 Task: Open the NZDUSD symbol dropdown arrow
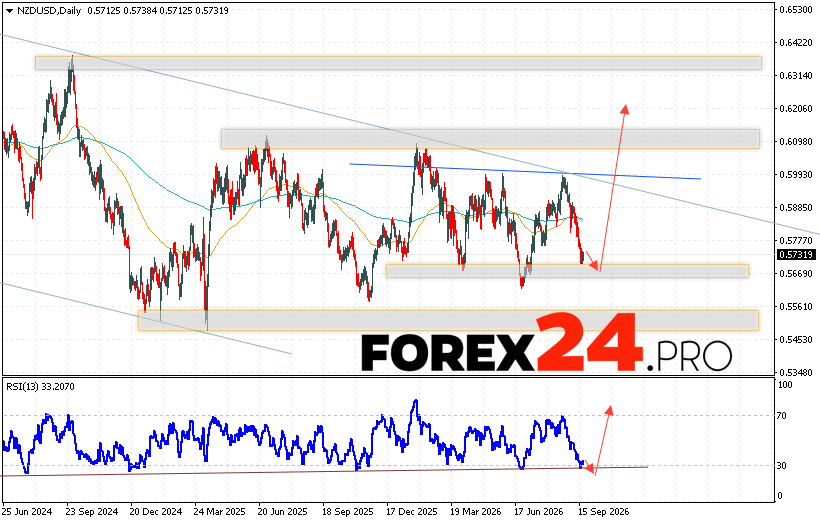coord(9,11)
